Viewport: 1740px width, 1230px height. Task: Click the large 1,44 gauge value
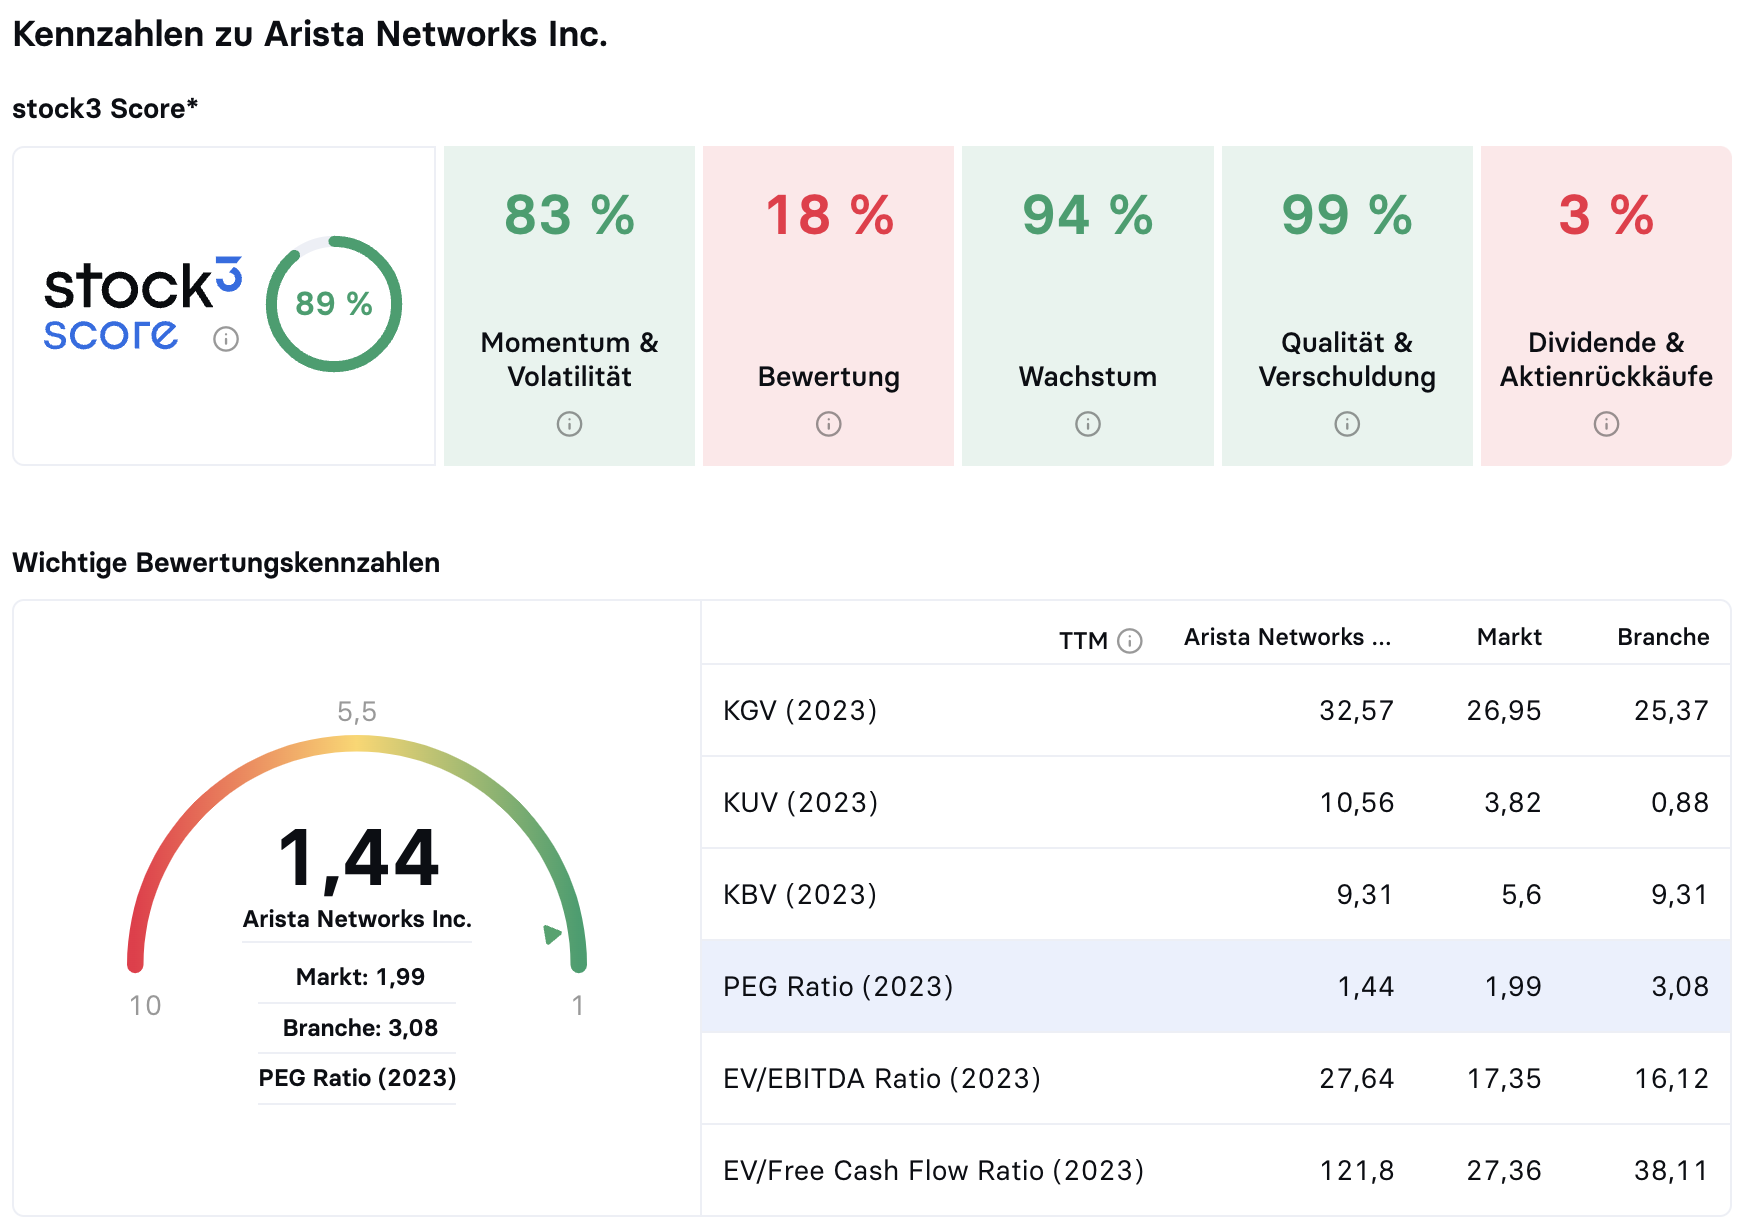coord(358,859)
